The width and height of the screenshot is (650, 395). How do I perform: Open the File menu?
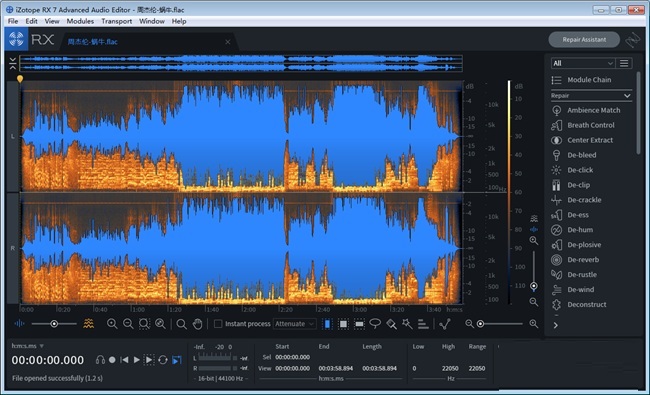pos(13,21)
